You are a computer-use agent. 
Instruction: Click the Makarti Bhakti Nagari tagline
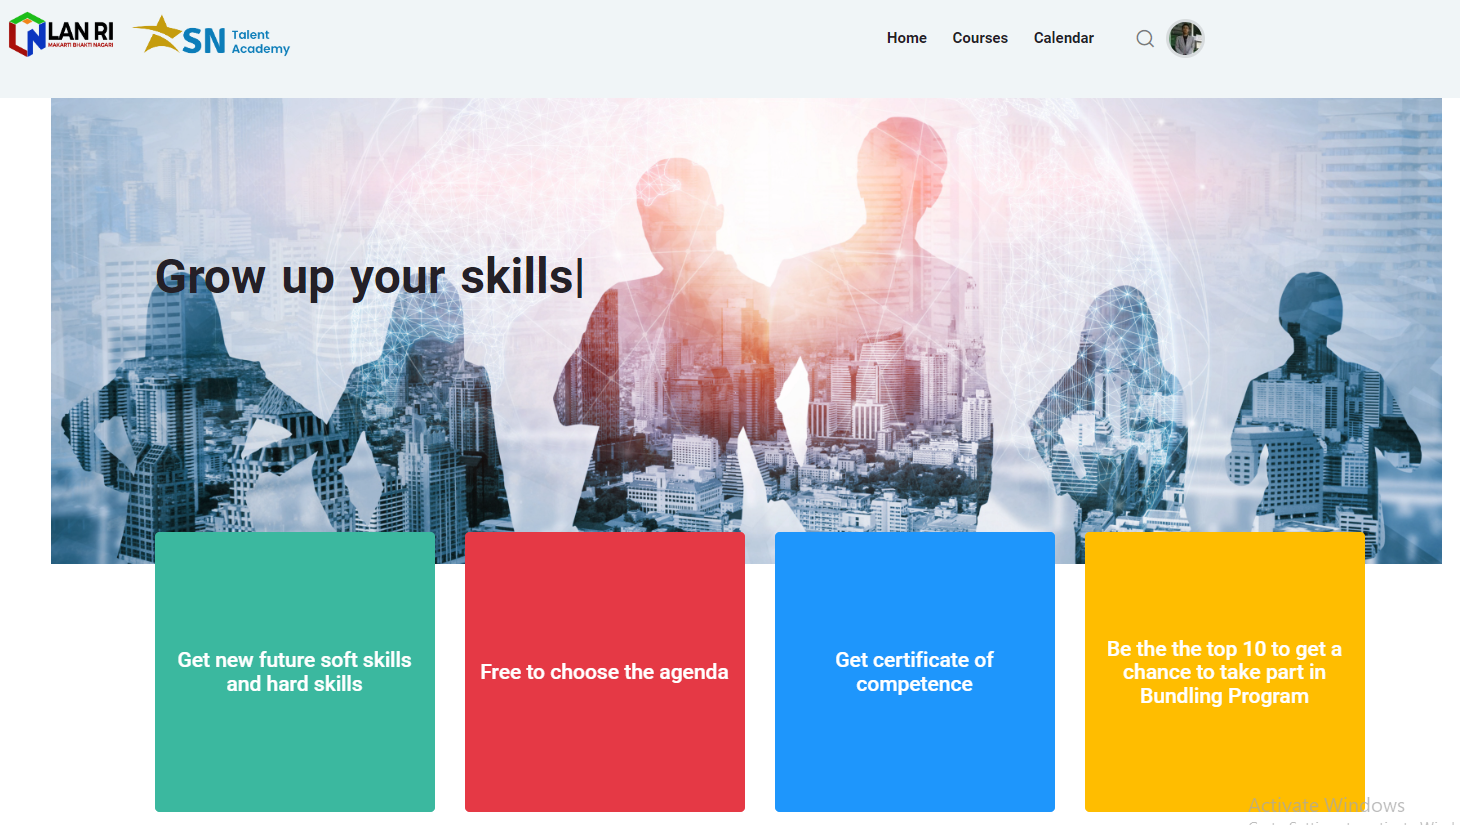pyautogui.click(x=81, y=46)
